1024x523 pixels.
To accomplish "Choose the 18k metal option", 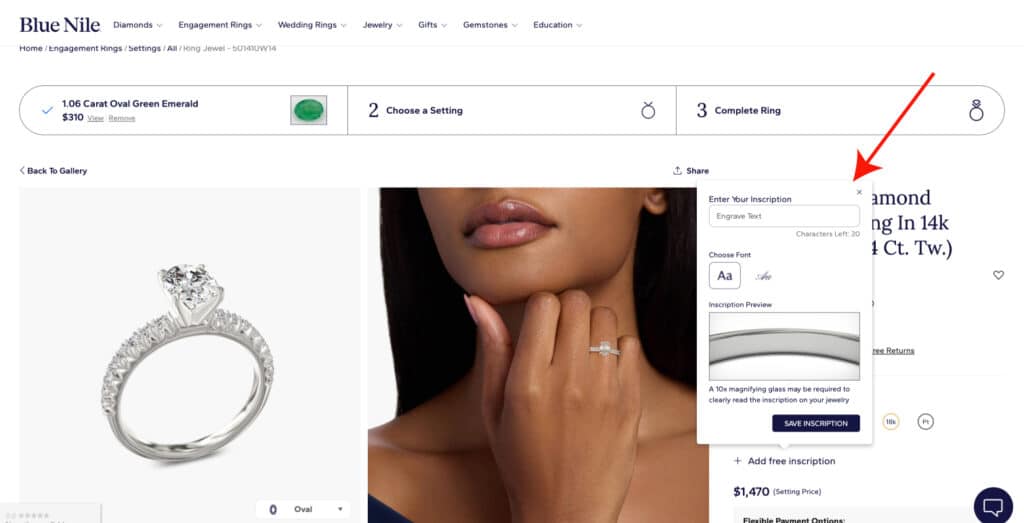I will (x=890, y=422).
